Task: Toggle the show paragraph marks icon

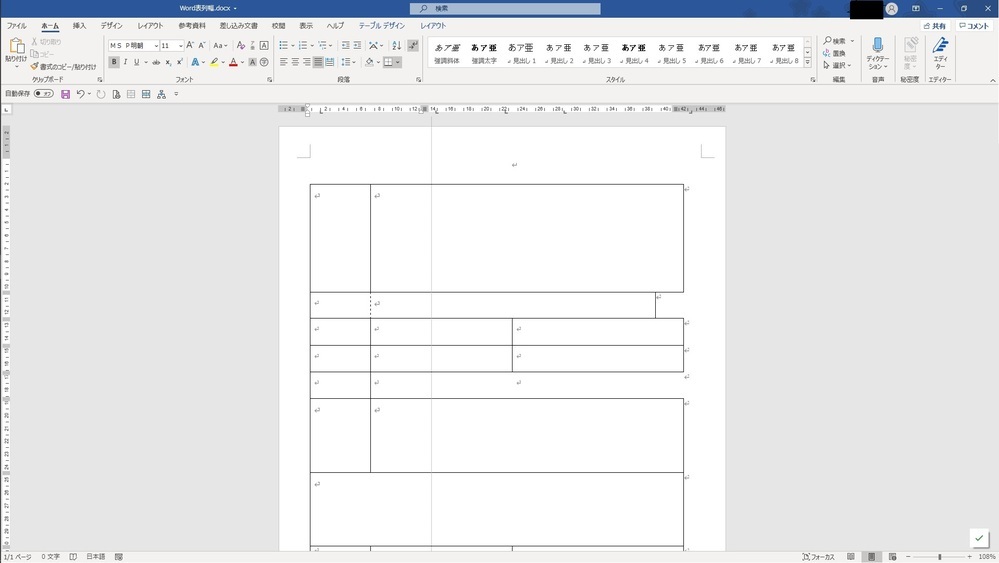Action: pyautogui.click(x=413, y=45)
